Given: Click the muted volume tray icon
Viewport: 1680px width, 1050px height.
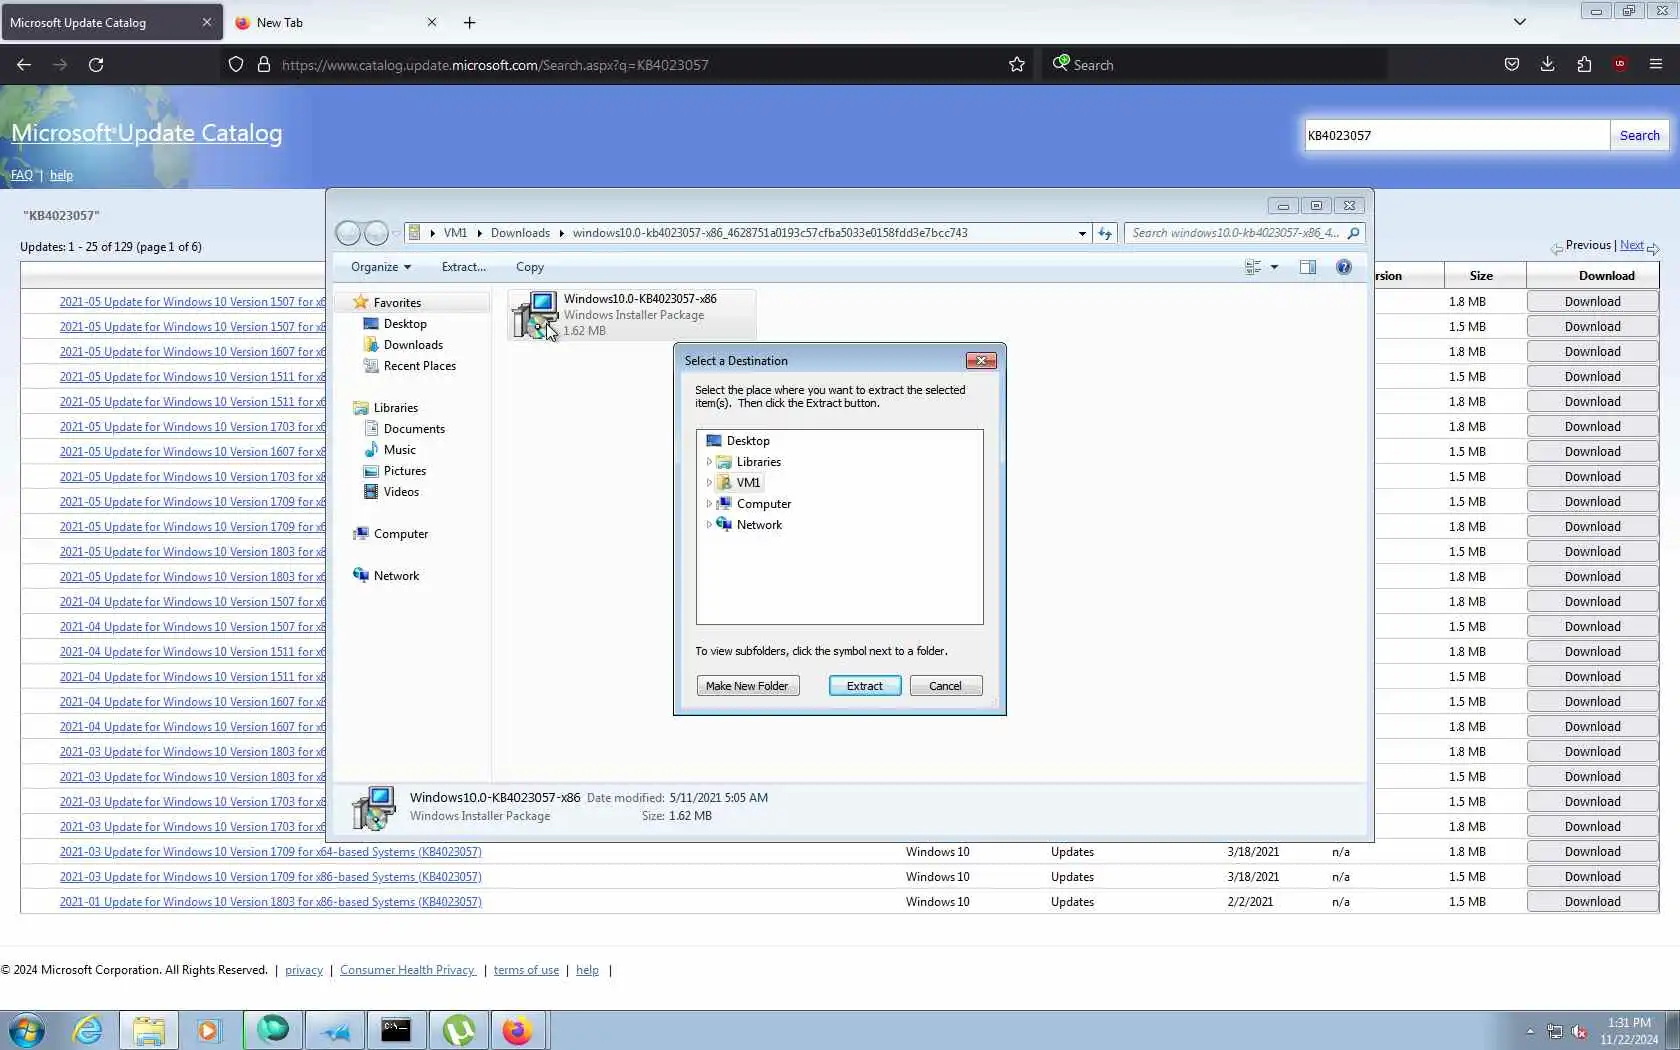Looking at the screenshot, I should coord(1579,1031).
